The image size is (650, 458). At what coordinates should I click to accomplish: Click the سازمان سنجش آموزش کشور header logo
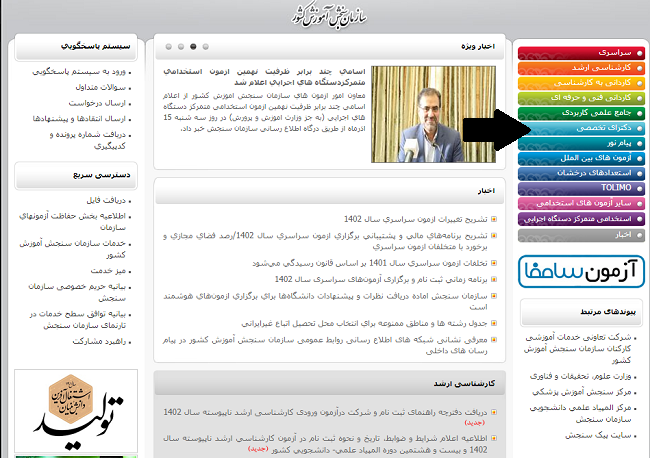329,17
